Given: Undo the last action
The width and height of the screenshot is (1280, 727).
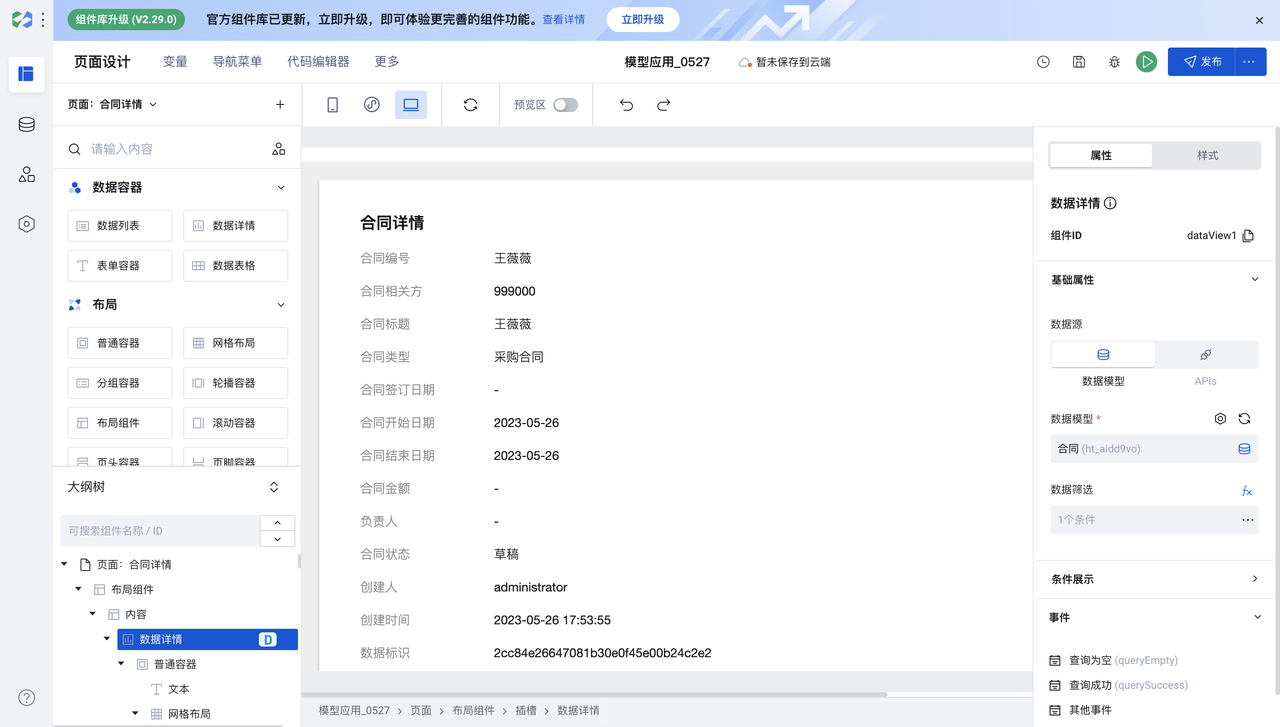Looking at the screenshot, I should pos(627,105).
